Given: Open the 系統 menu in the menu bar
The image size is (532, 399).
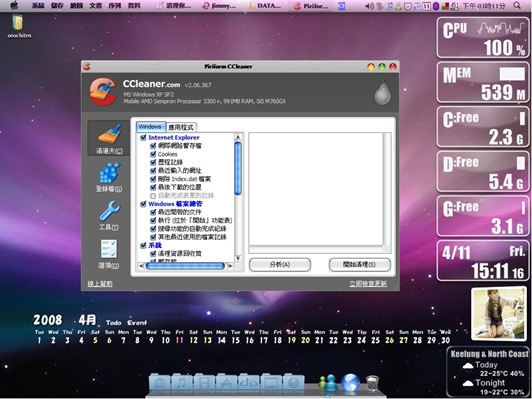Looking at the screenshot, I should [x=38, y=6].
